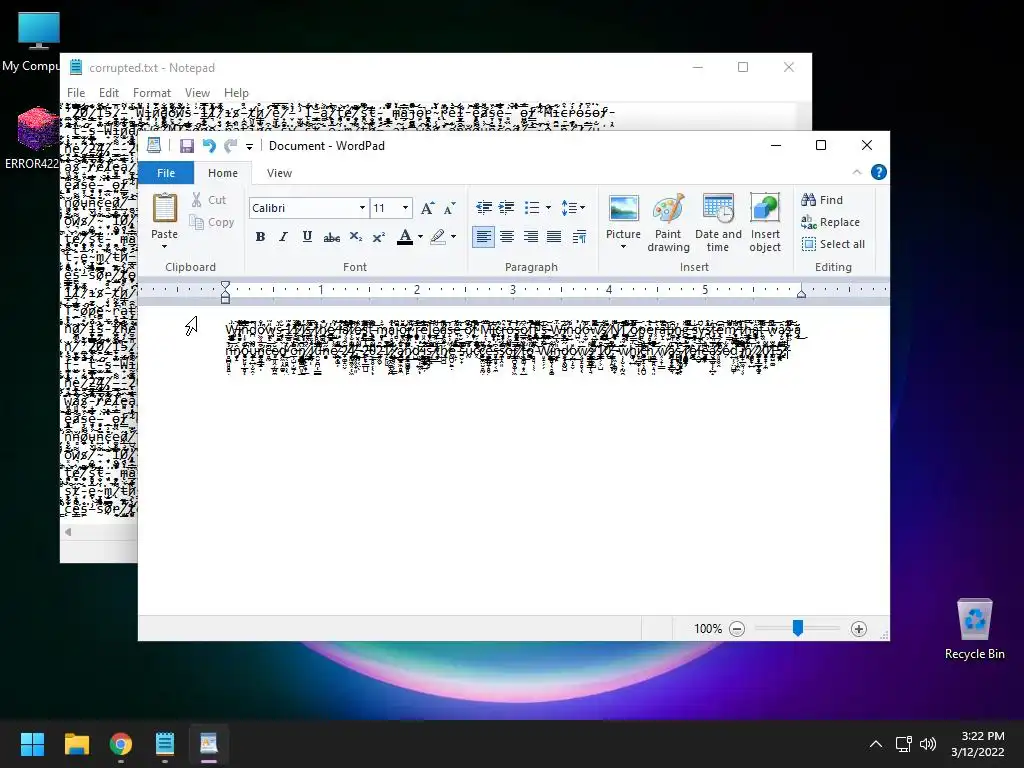Click the Cut scissors button
This screenshot has height=768, width=1024.
coord(209,200)
